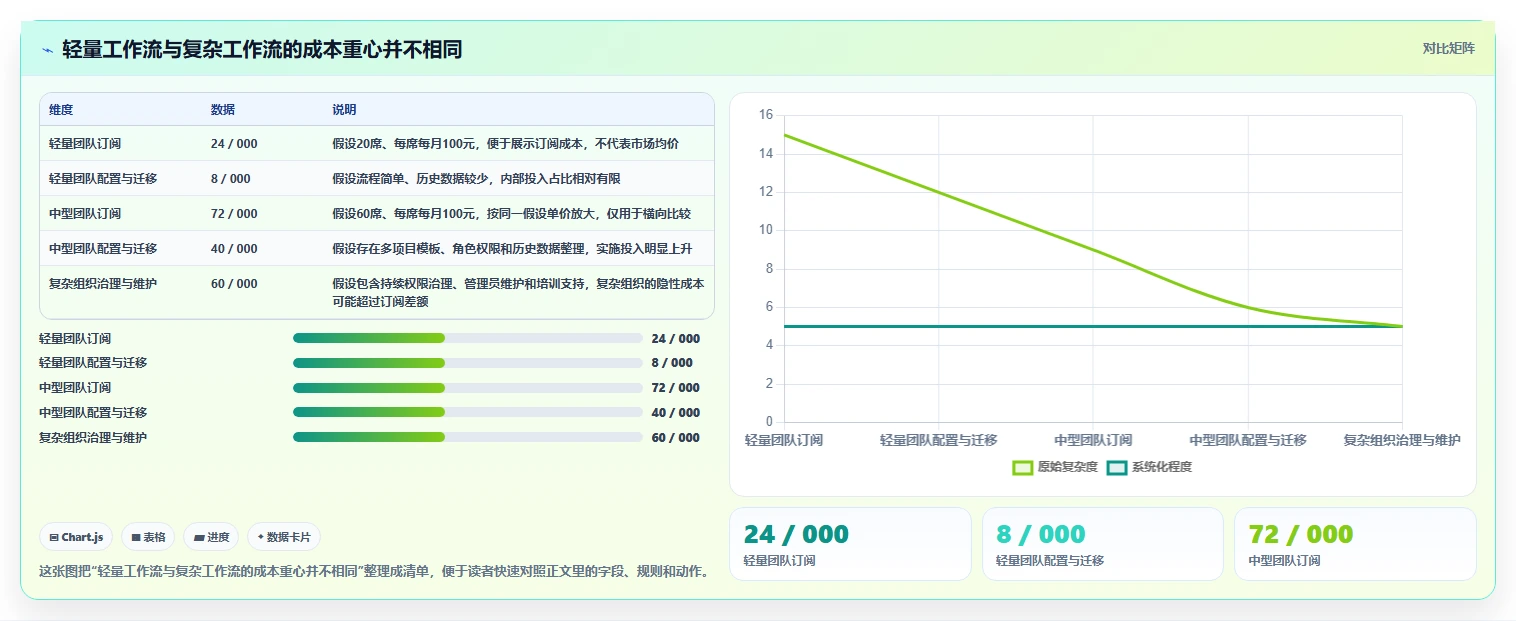Click the 中型团队订阅 progress bar
Viewport: 1516px width, 621px height.
click(x=467, y=388)
